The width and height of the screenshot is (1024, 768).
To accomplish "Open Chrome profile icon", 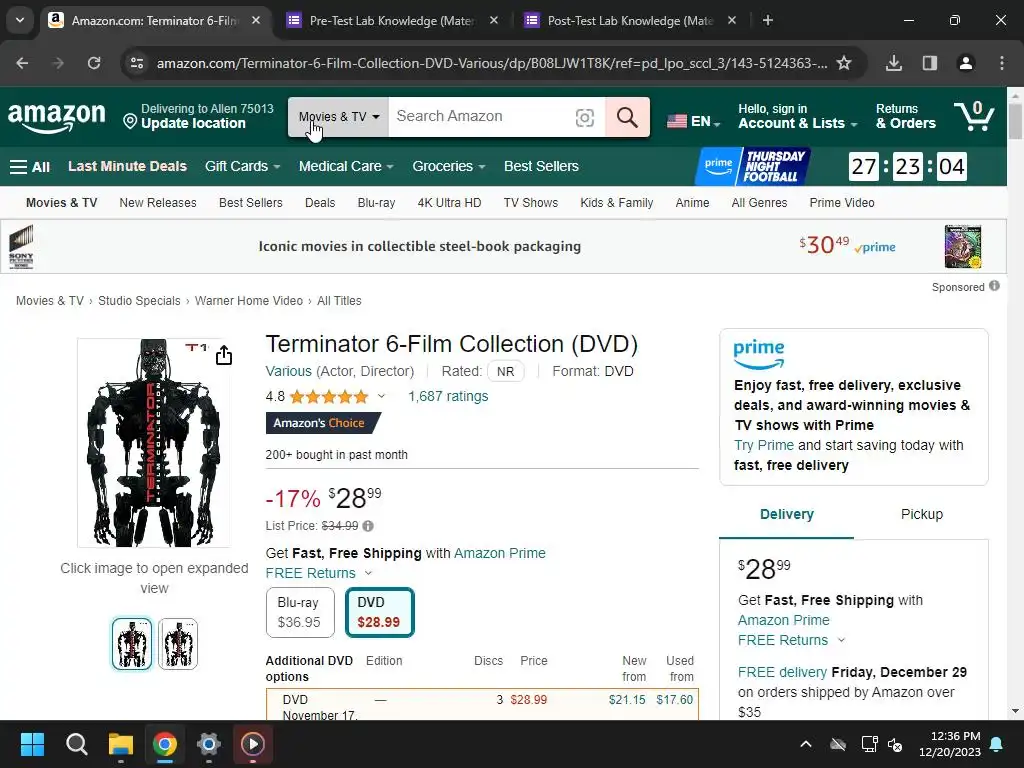I will 965,63.
